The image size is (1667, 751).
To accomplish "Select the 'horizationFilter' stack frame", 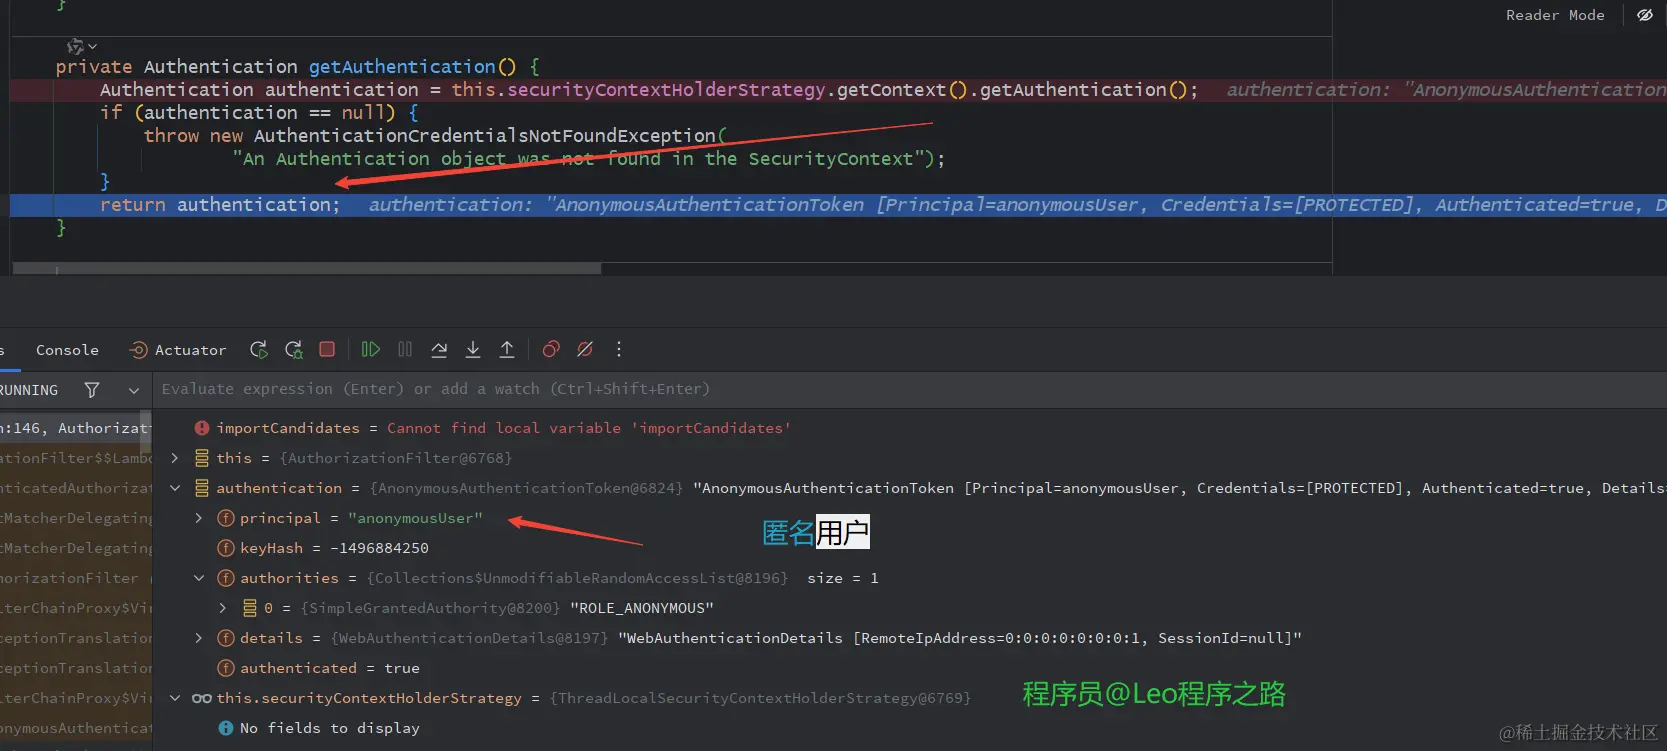I will [x=76, y=578].
